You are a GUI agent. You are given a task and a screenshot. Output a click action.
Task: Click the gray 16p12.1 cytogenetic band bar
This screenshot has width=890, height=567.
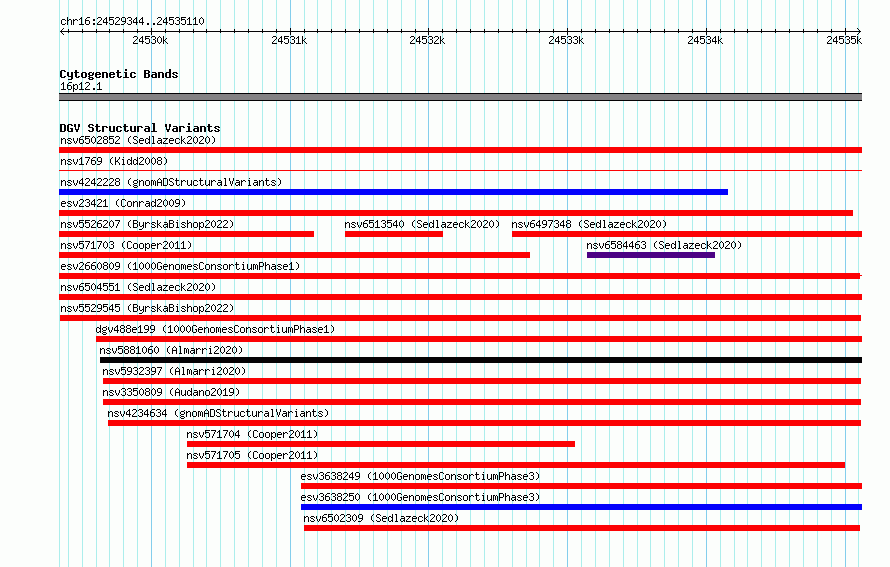(460, 97)
